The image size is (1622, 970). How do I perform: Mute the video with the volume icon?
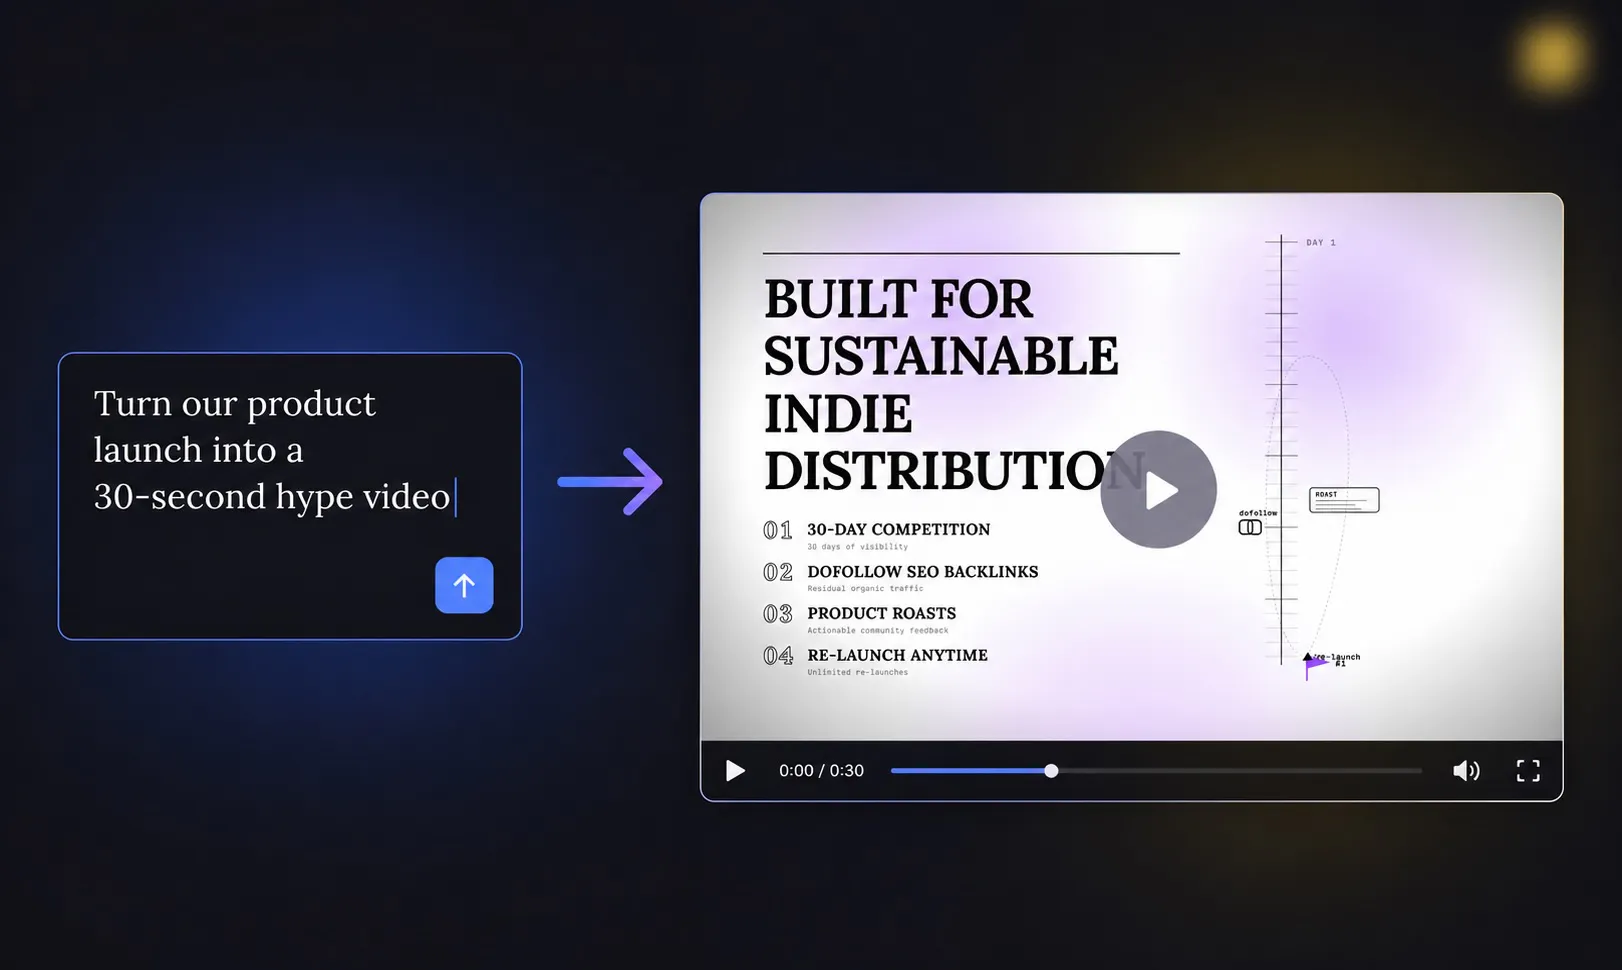[1466, 771]
